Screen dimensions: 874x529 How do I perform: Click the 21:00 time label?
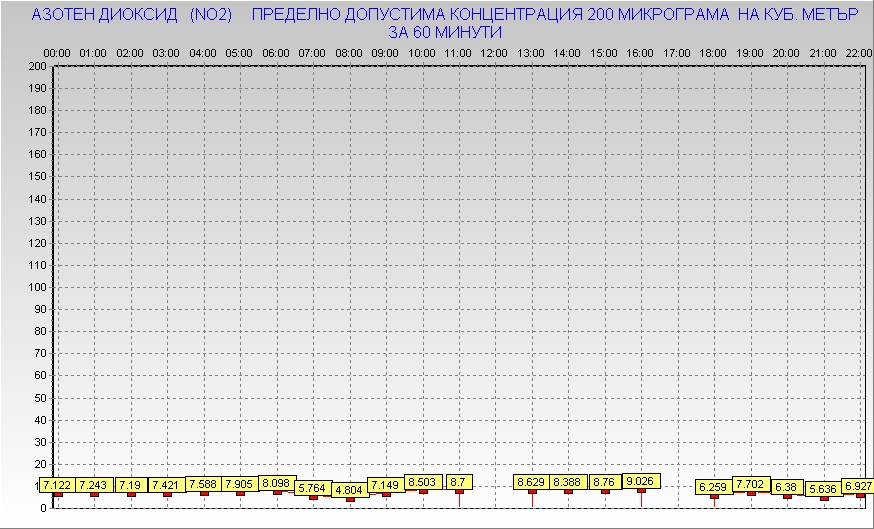(x=823, y=54)
